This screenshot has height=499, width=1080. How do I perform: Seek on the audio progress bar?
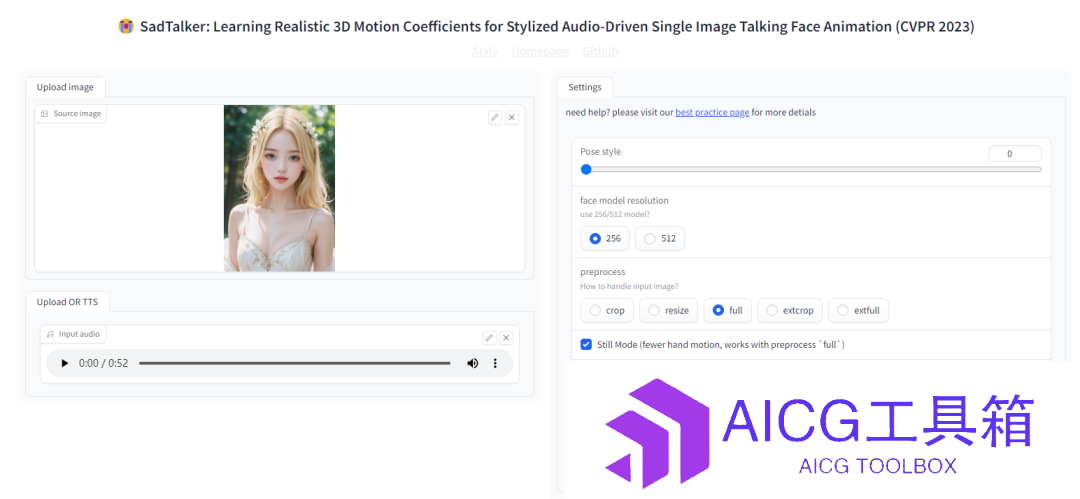click(295, 363)
